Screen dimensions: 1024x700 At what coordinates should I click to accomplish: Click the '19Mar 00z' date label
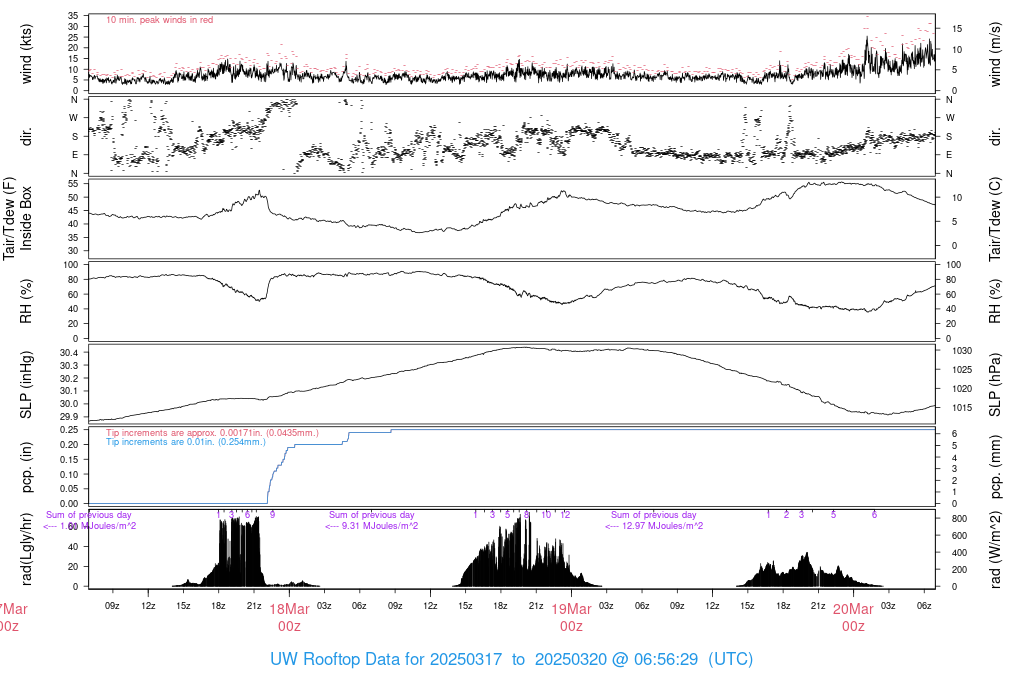[571, 618]
